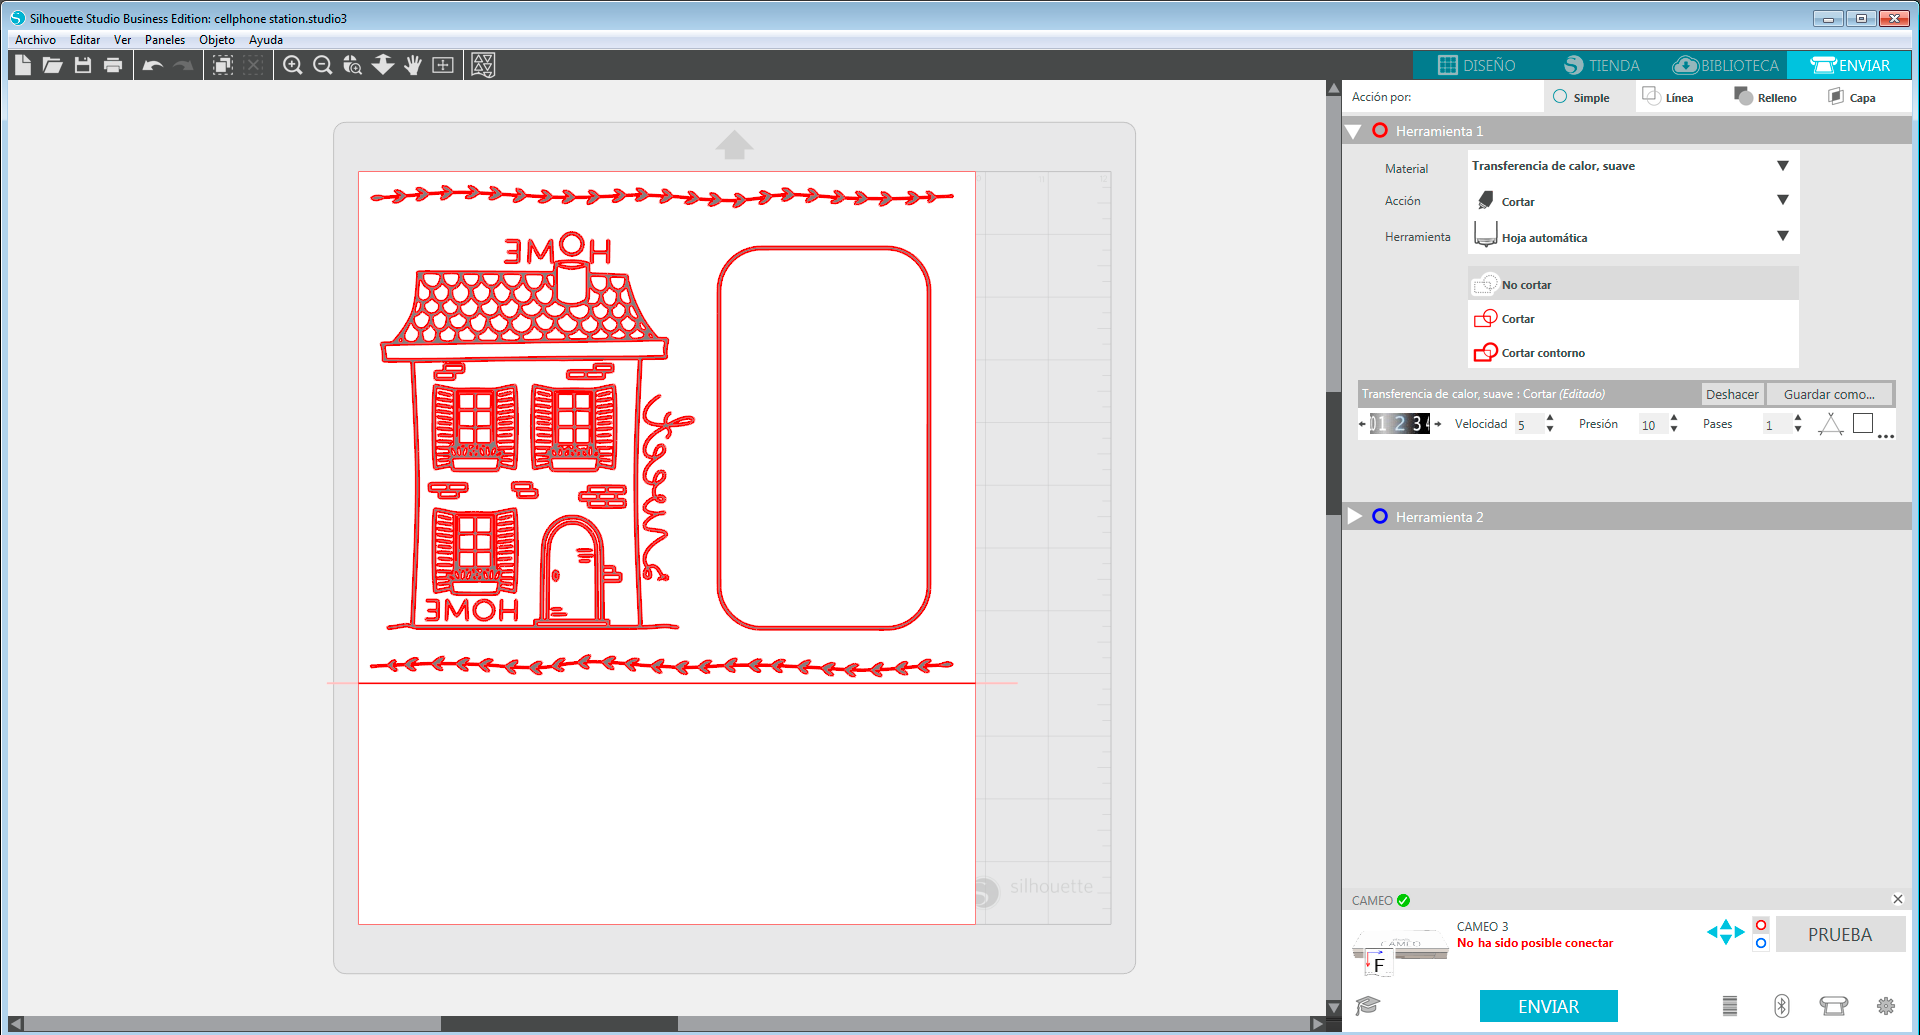This screenshot has height=1035, width=1920.
Task: Open the Material dropdown
Action: click(x=1633, y=166)
